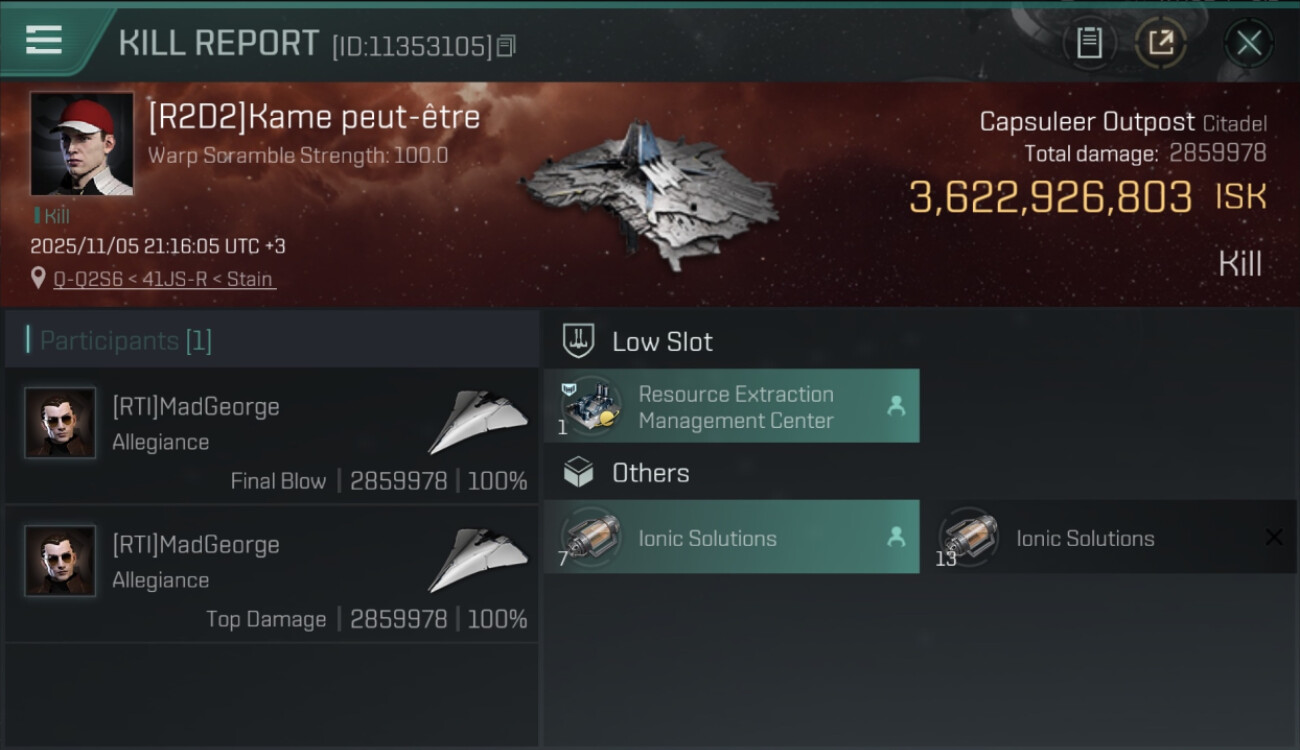
Task: Click MadGeorge's Top Damage portrait
Action: tap(60, 561)
